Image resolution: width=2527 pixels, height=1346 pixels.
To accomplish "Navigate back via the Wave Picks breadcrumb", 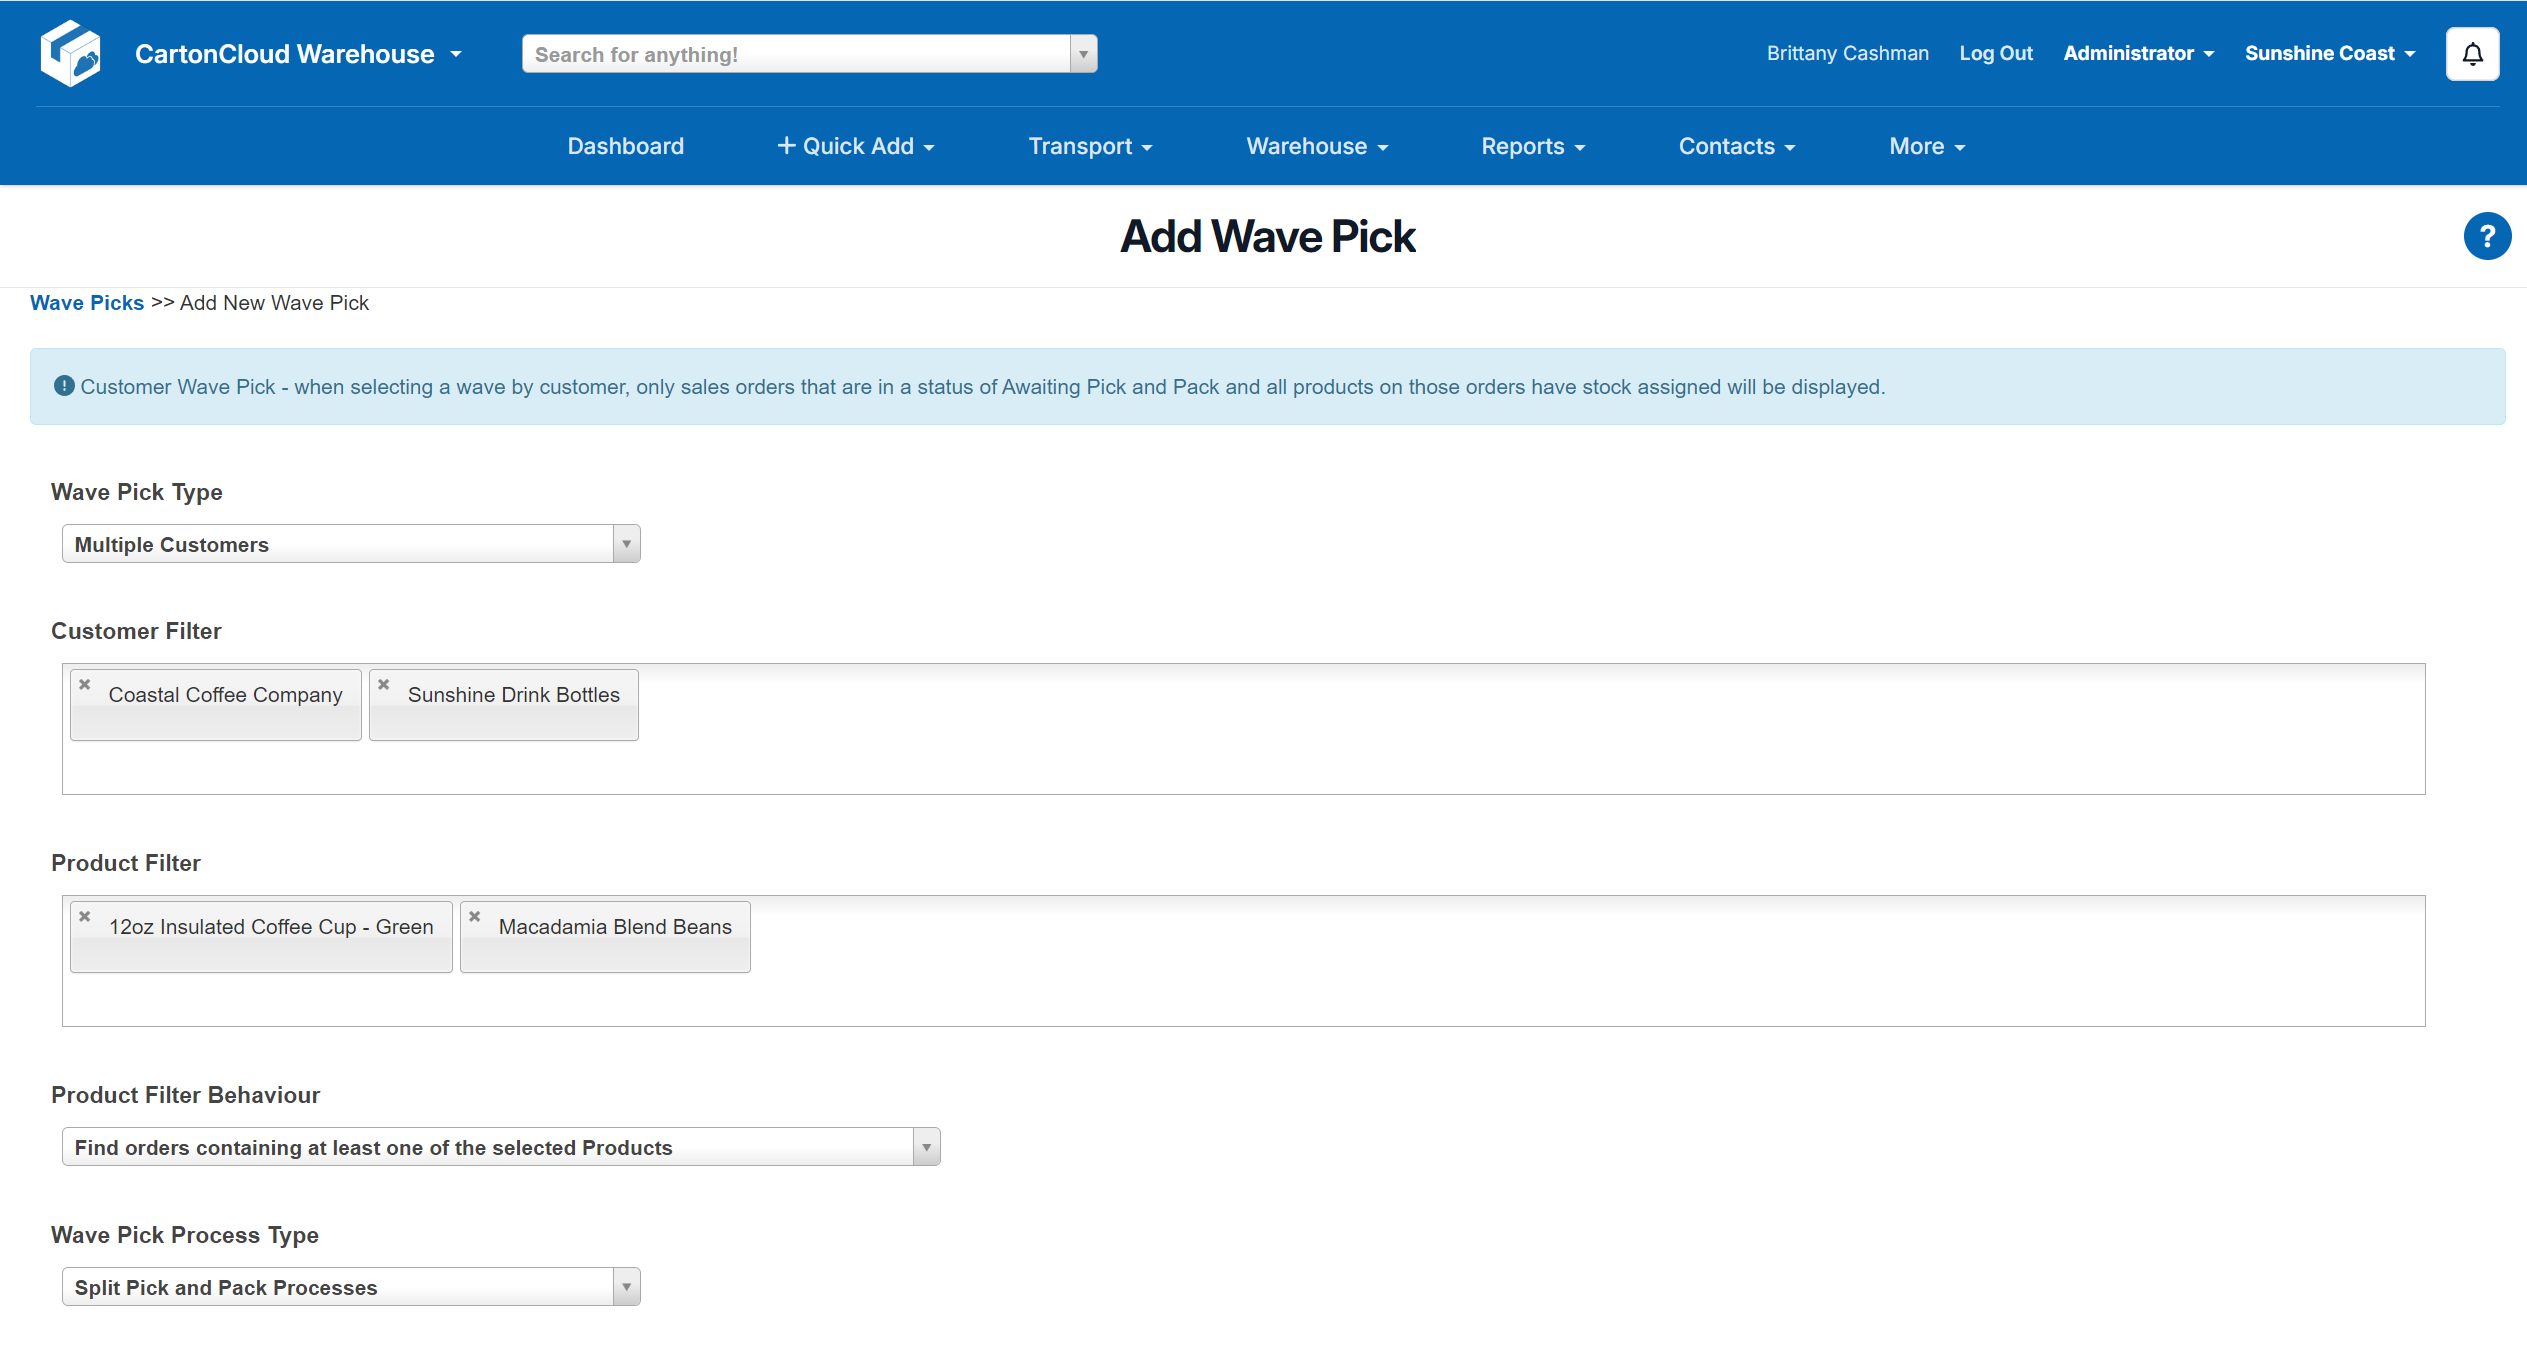I will click(x=87, y=302).
